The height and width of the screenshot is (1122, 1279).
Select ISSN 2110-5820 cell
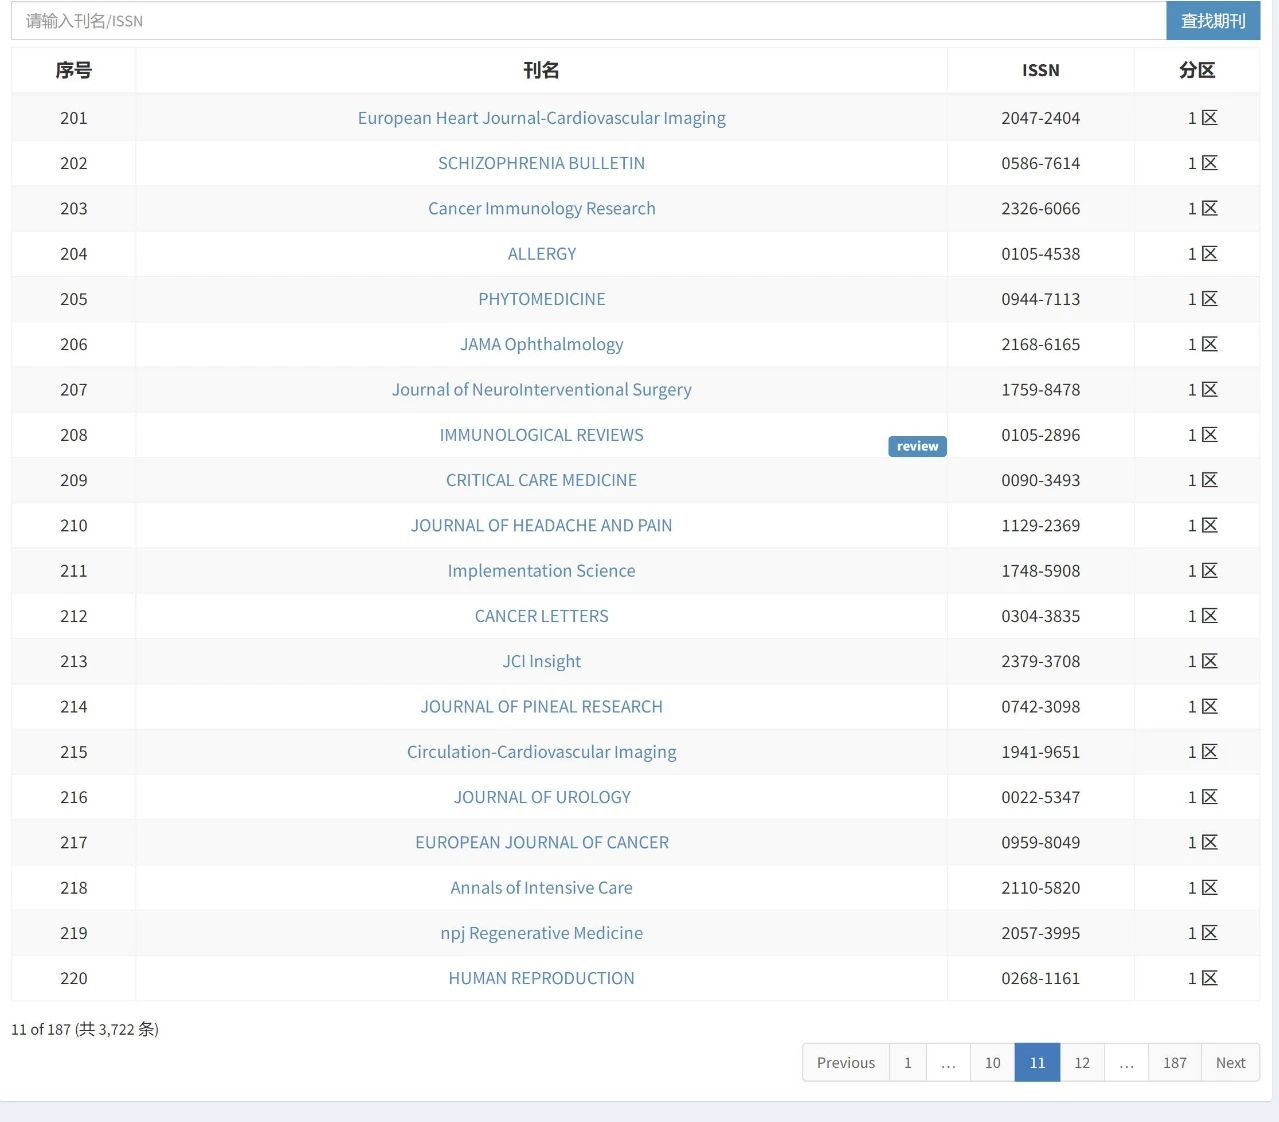click(1041, 888)
